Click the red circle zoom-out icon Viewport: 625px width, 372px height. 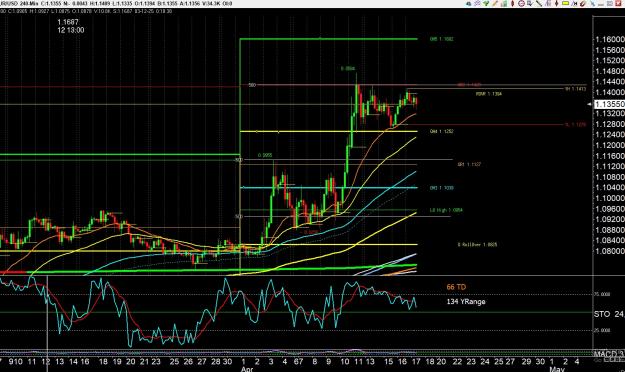(x=521, y=3)
